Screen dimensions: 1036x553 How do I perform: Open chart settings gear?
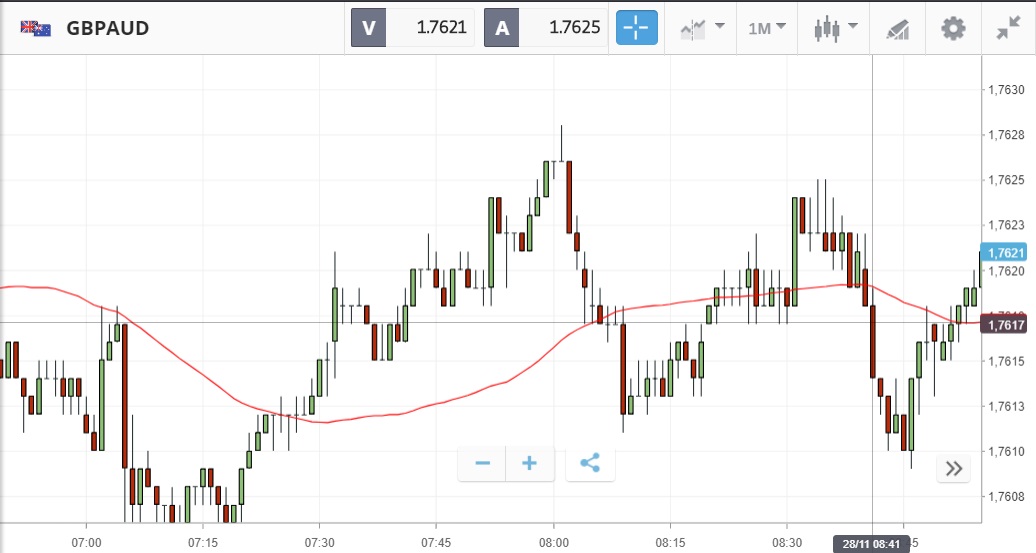click(953, 28)
